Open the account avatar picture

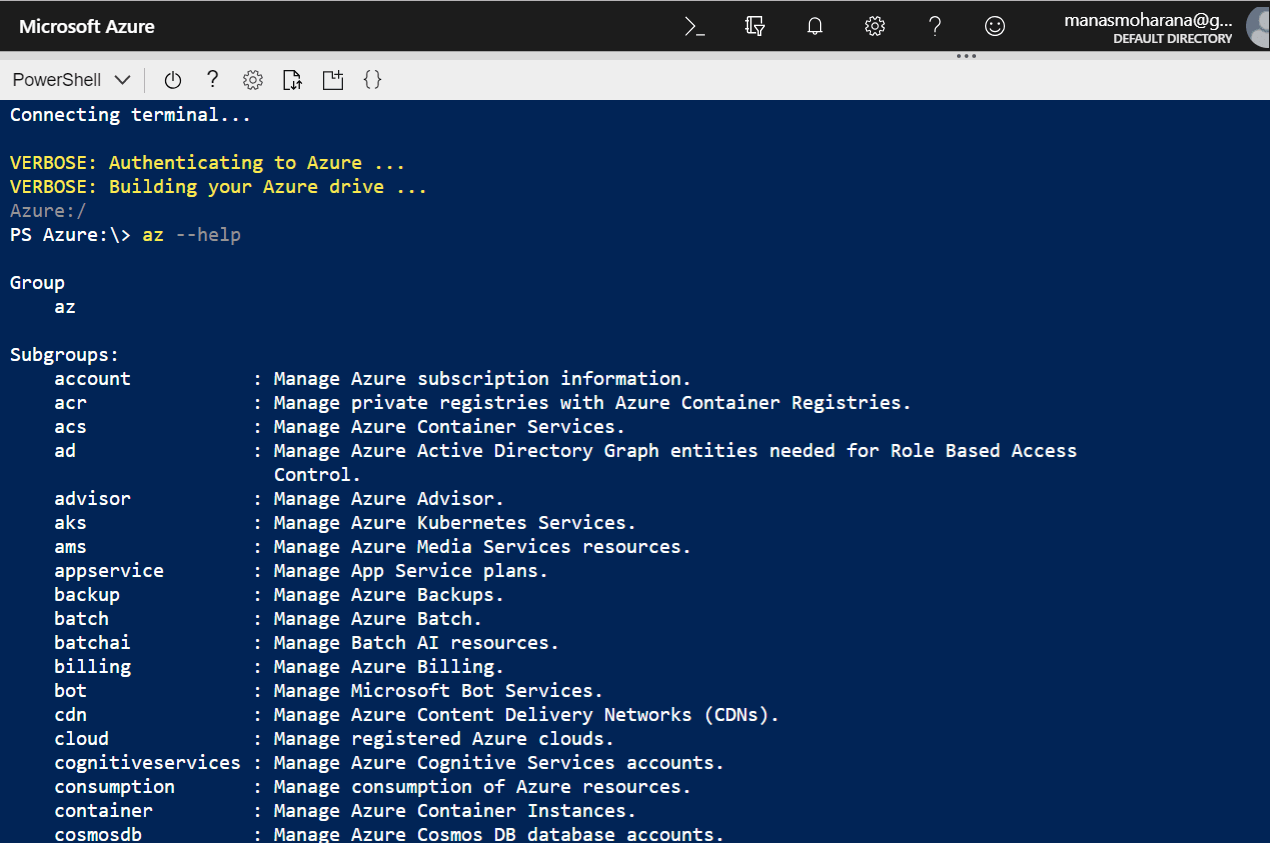click(x=1255, y=26)
